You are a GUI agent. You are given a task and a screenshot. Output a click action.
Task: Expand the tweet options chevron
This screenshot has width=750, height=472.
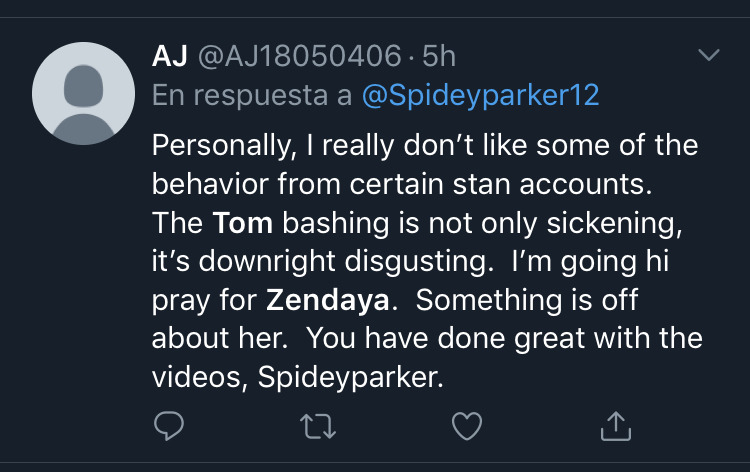coord(708,55)
